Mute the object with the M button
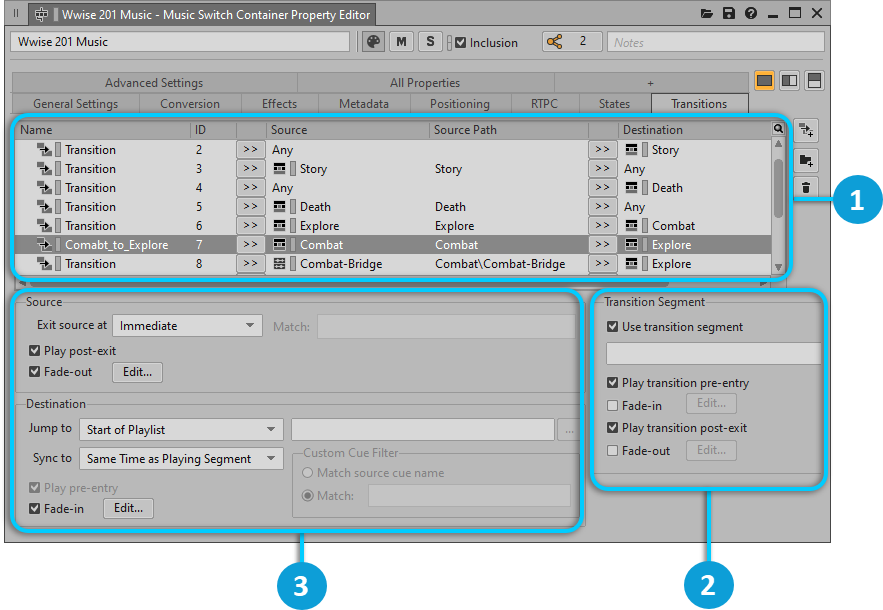Screen dimensions: 883x610 point(402,42)
